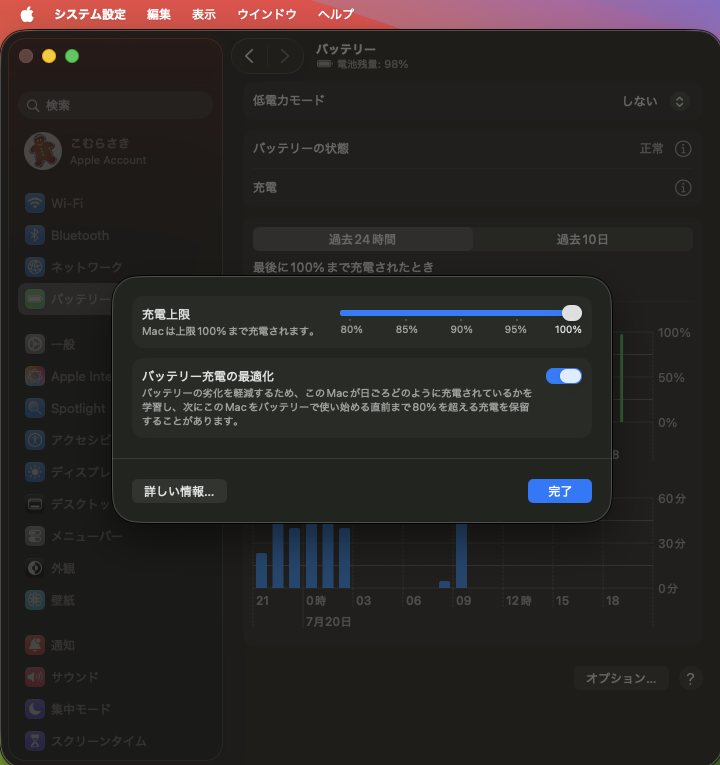720x765 pixels.
Task: Click the forward navigation arrow
Action: point(285,56)
